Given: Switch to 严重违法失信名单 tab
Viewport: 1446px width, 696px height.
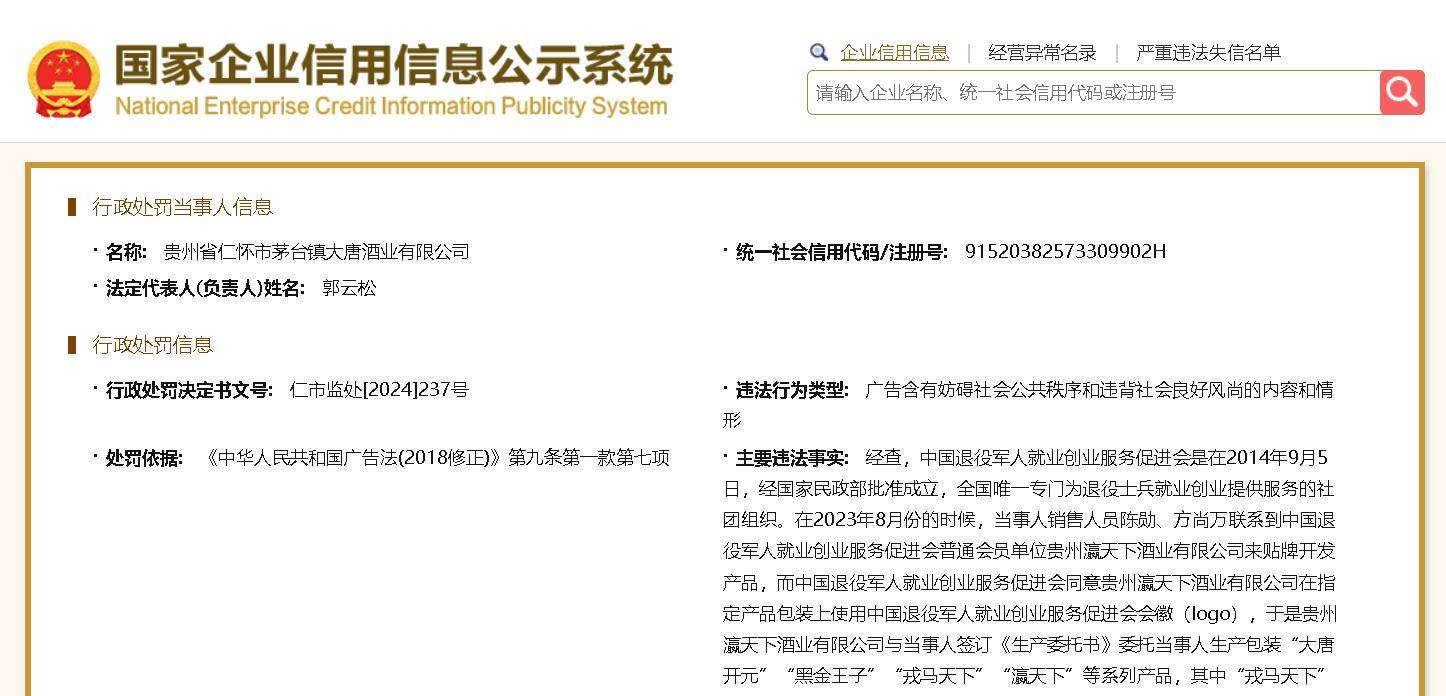Looking at the screenshot, I should 1209,52.
